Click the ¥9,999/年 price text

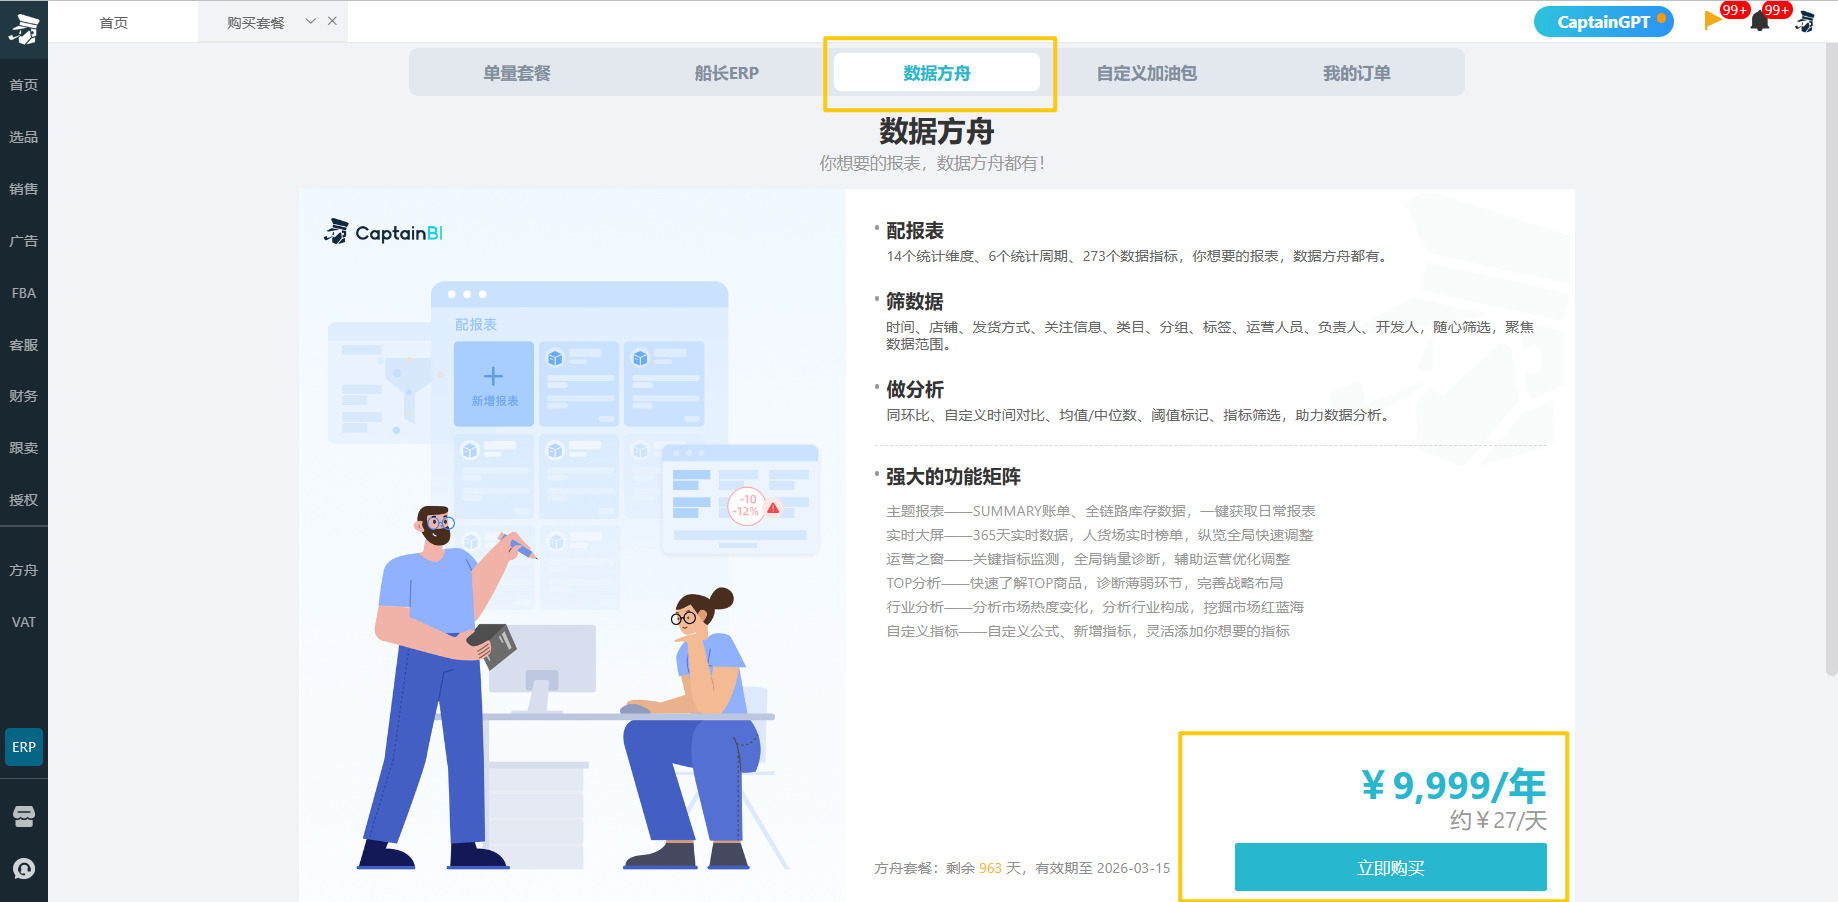pyautogui.click(x=1454, y=786)
